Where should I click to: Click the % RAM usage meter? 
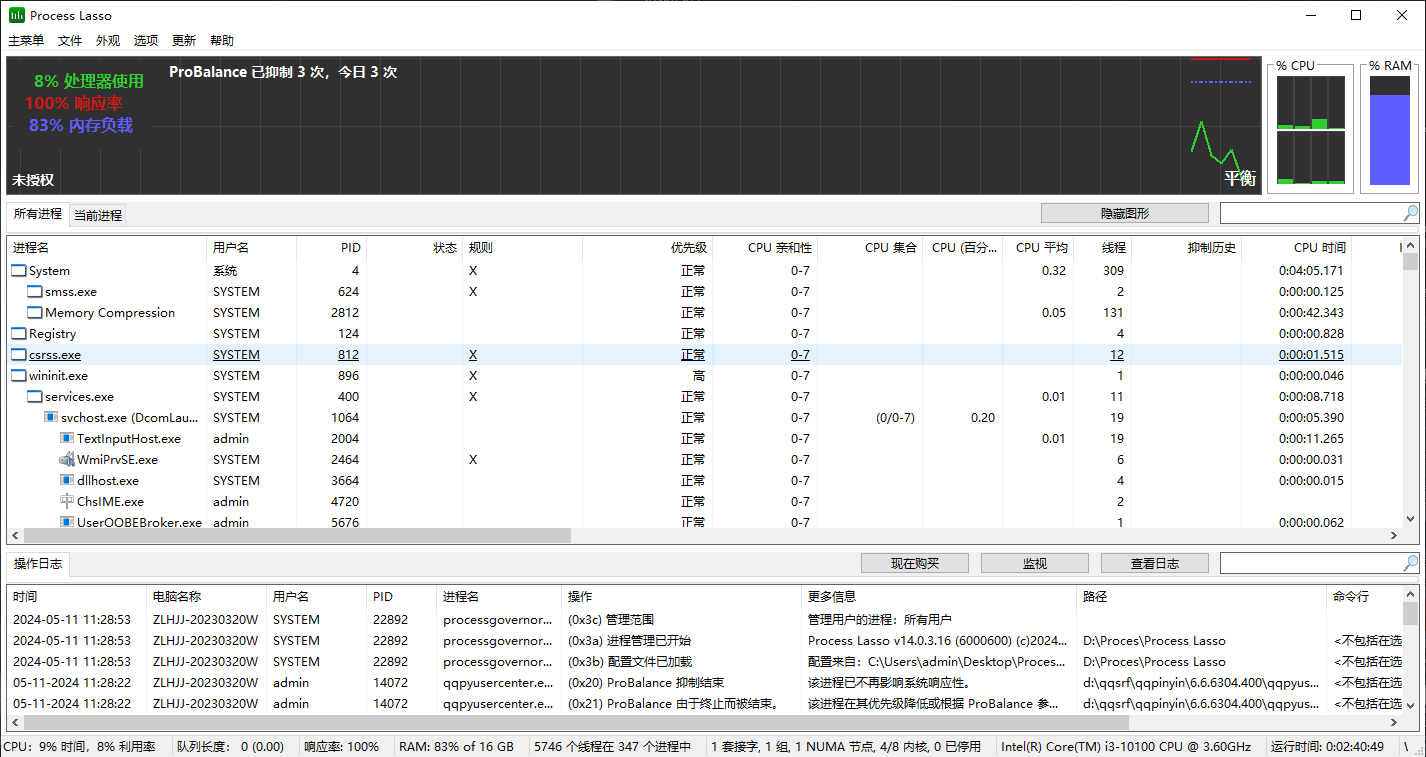click(1390, 130)
